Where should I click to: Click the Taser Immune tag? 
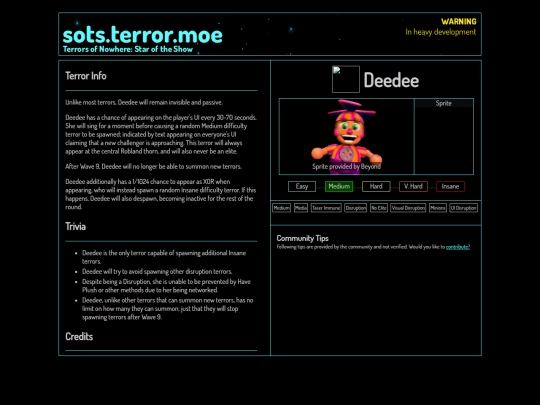[326, 208]
